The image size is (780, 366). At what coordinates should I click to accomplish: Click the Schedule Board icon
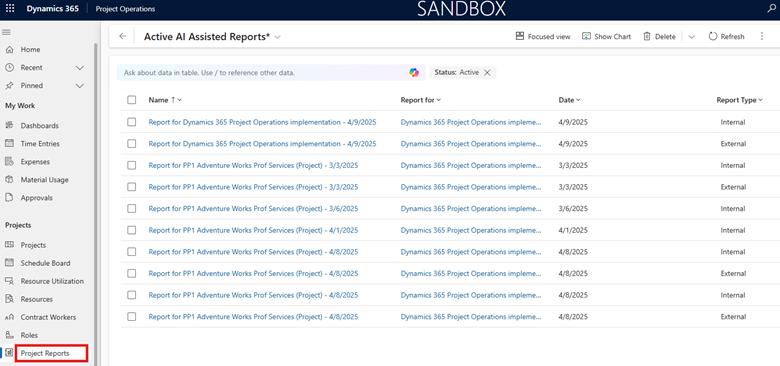[9, 263]
